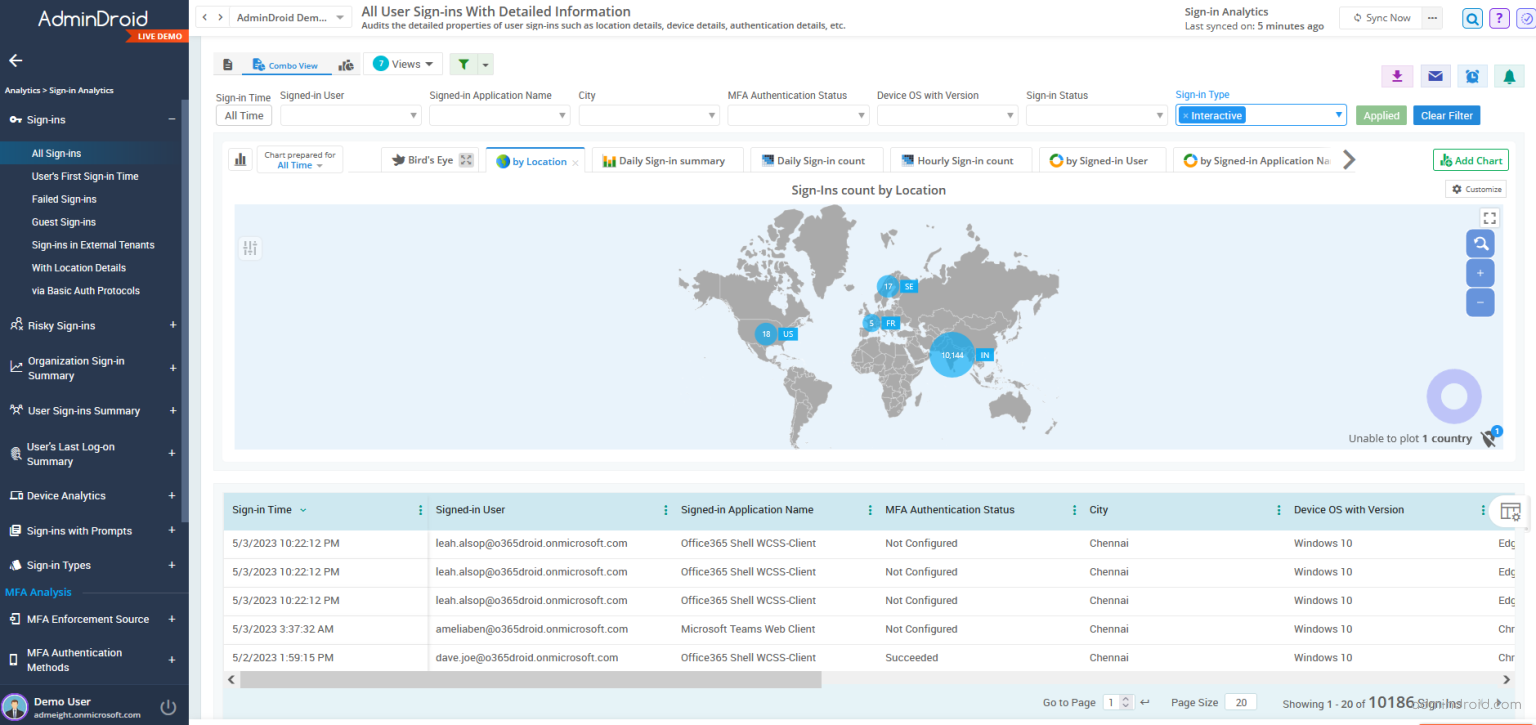
Task: Email this report via the envelope icon
Action: (1435, 76)
